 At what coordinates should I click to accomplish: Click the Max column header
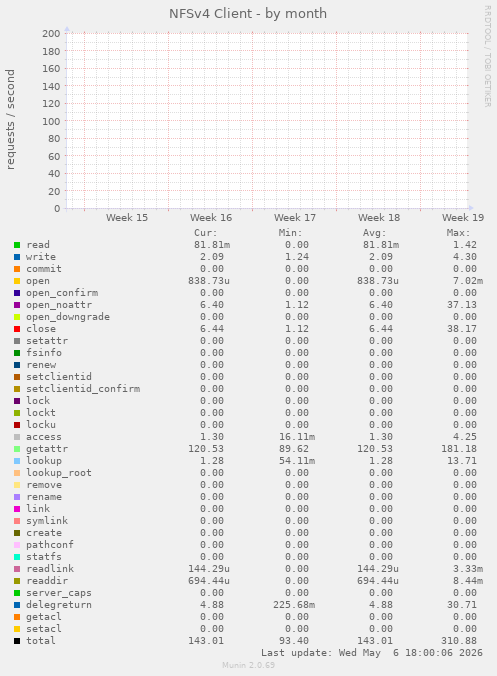tap(458, 233)
